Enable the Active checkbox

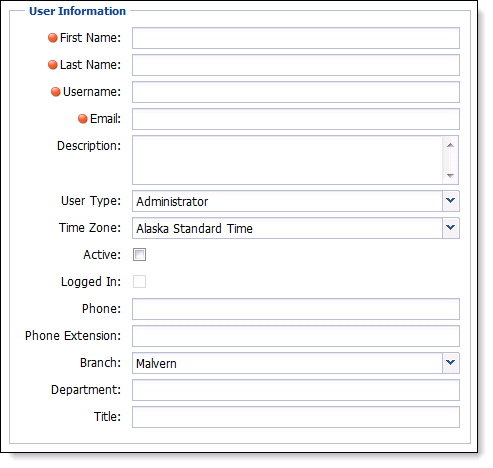[x=139, y=255]
